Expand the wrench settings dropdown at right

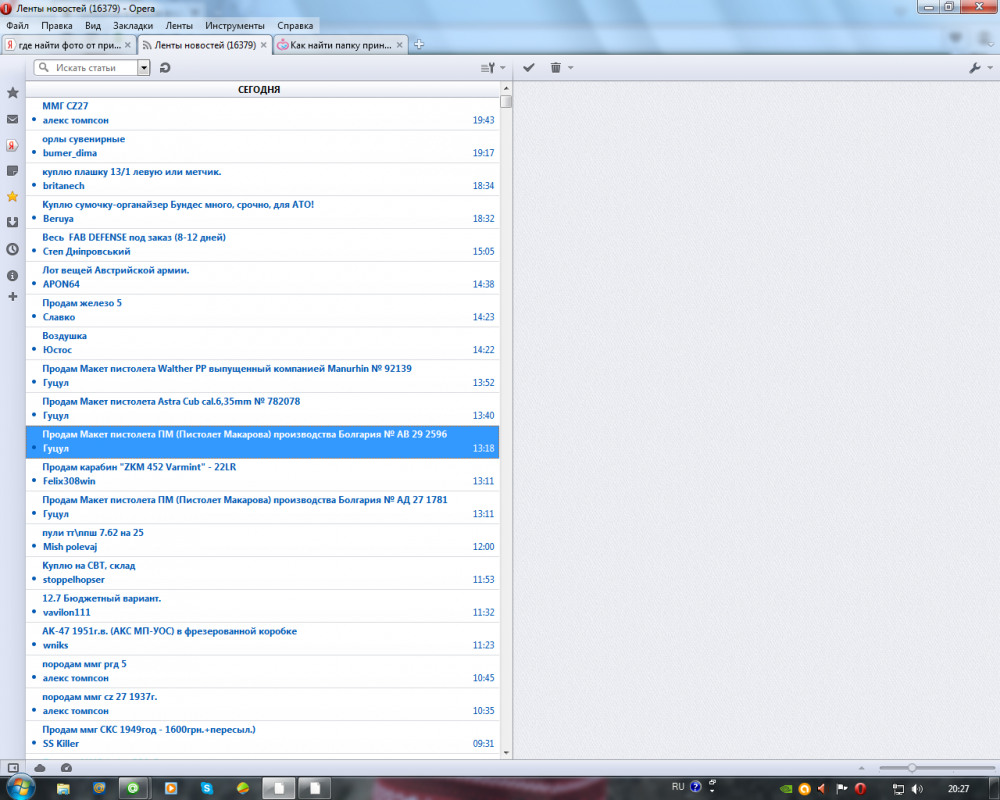coord(979,68)
